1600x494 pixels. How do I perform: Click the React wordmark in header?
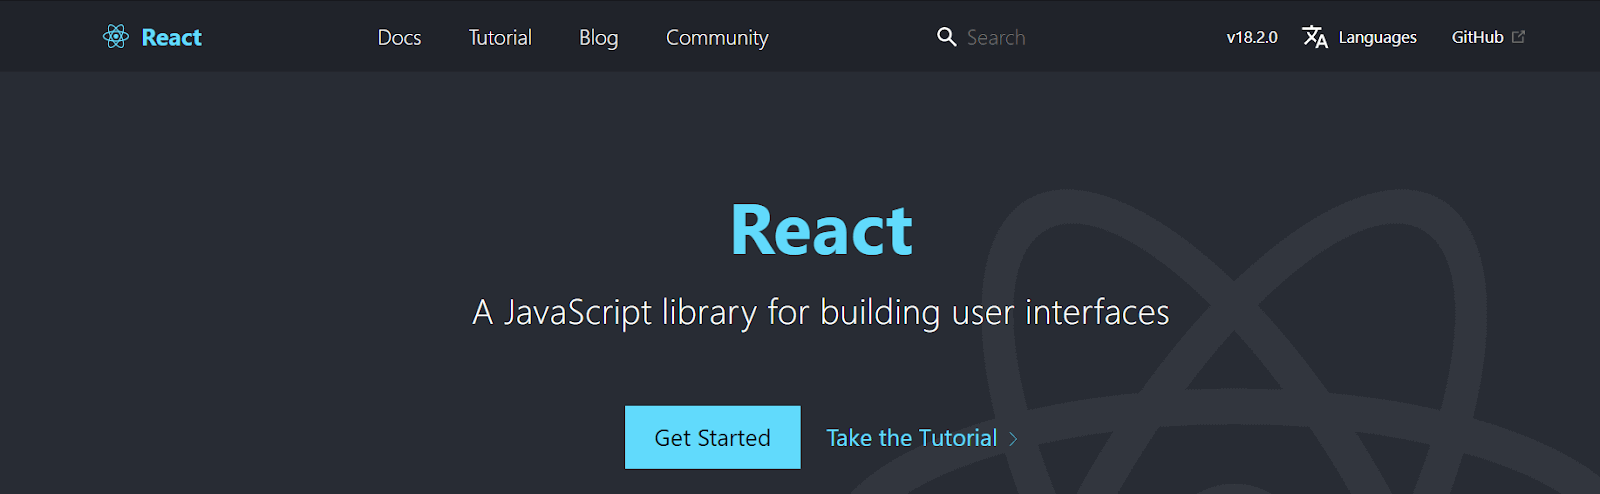coord(172,37)
